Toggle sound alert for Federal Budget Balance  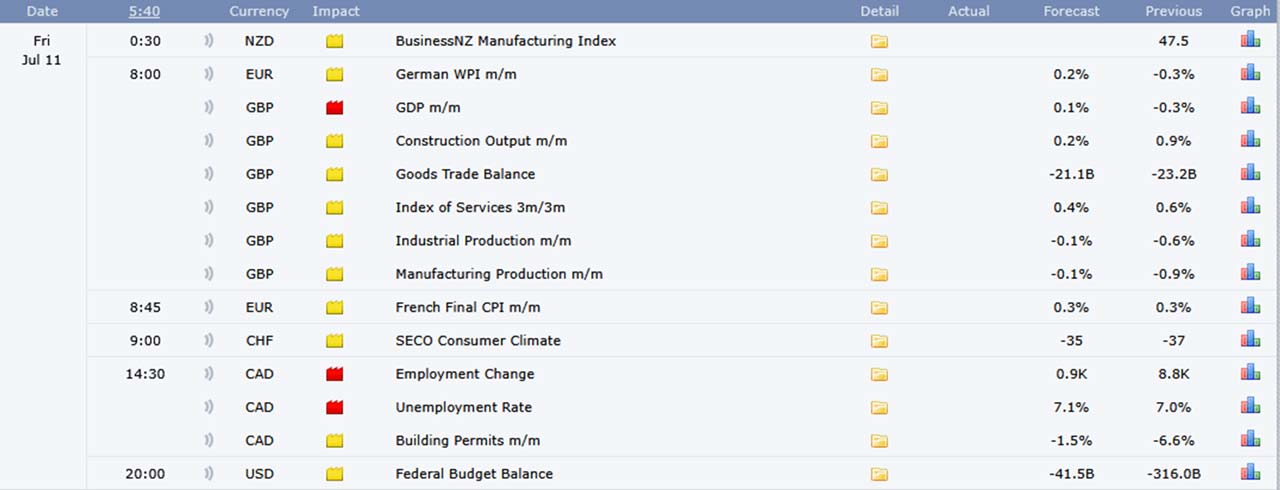point(209,474)
